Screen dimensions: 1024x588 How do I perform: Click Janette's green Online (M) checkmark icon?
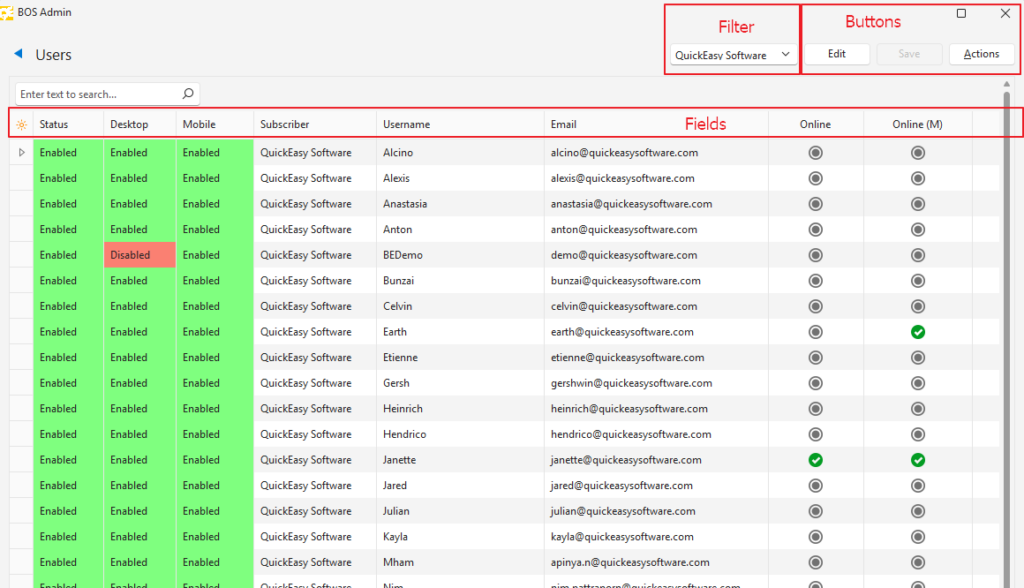point(917,460)
